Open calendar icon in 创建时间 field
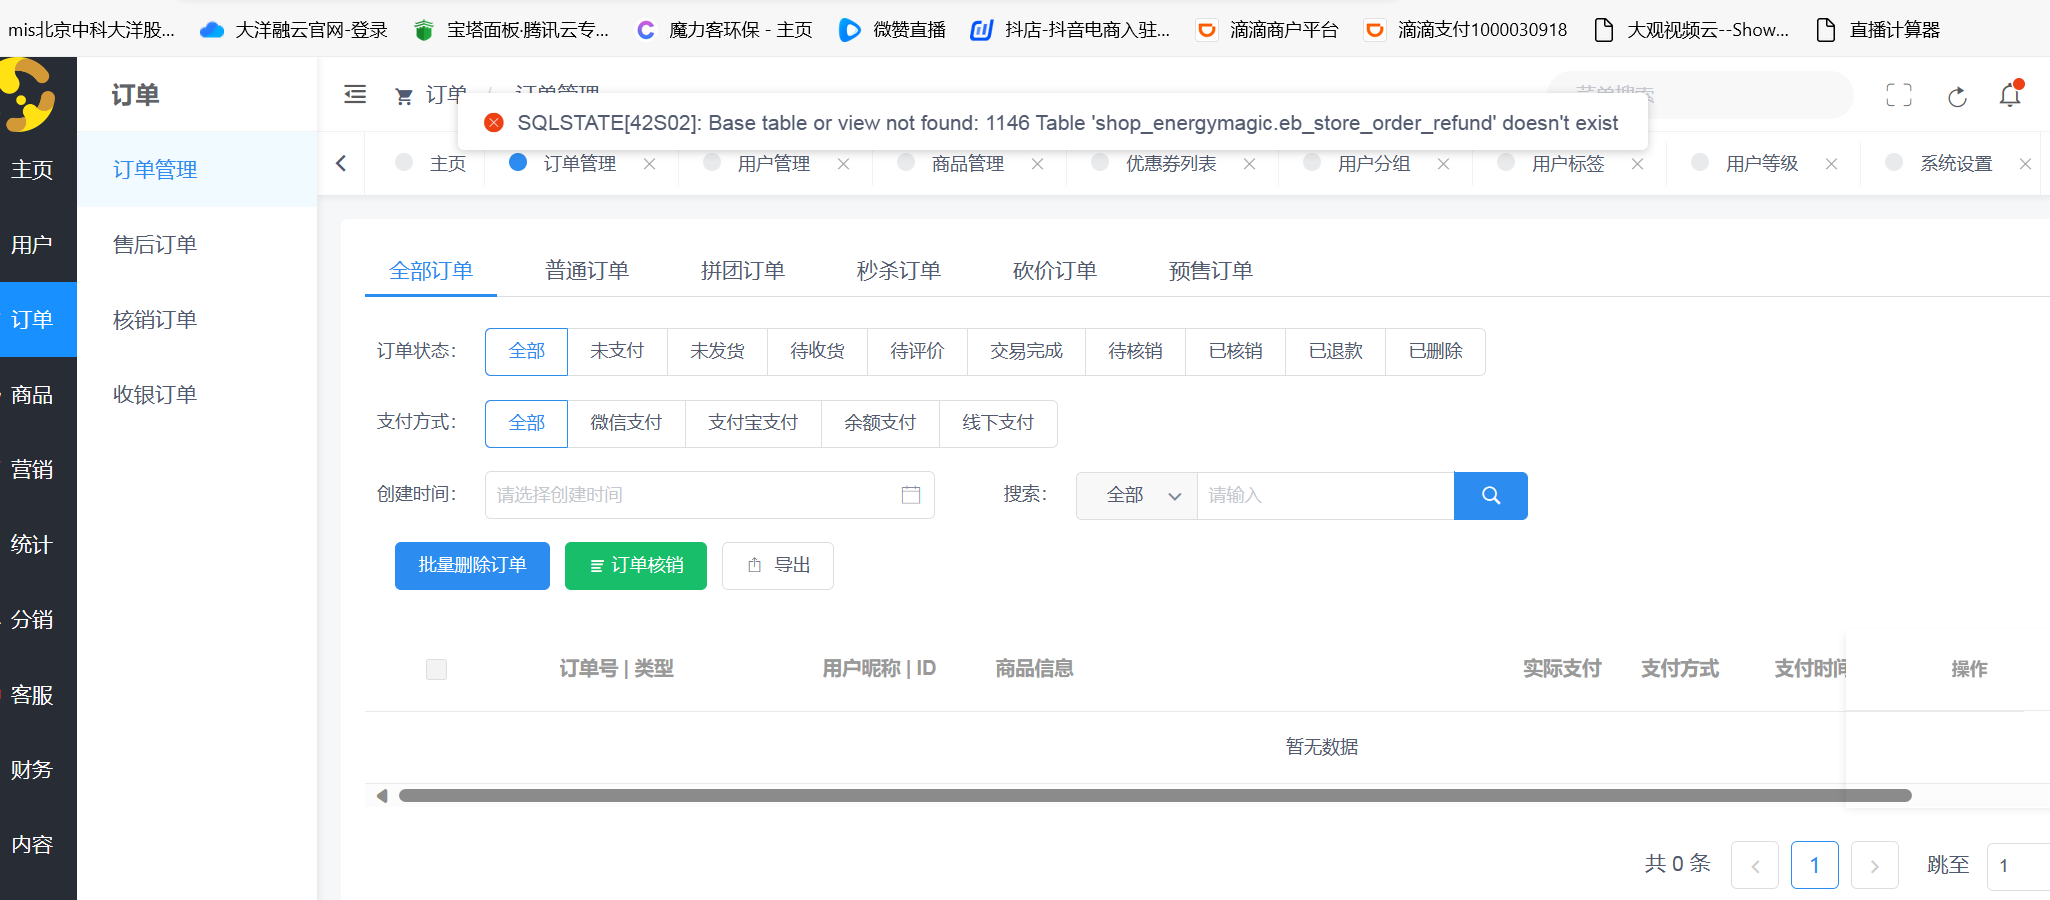2050x900 pixels. click(911, 495)
